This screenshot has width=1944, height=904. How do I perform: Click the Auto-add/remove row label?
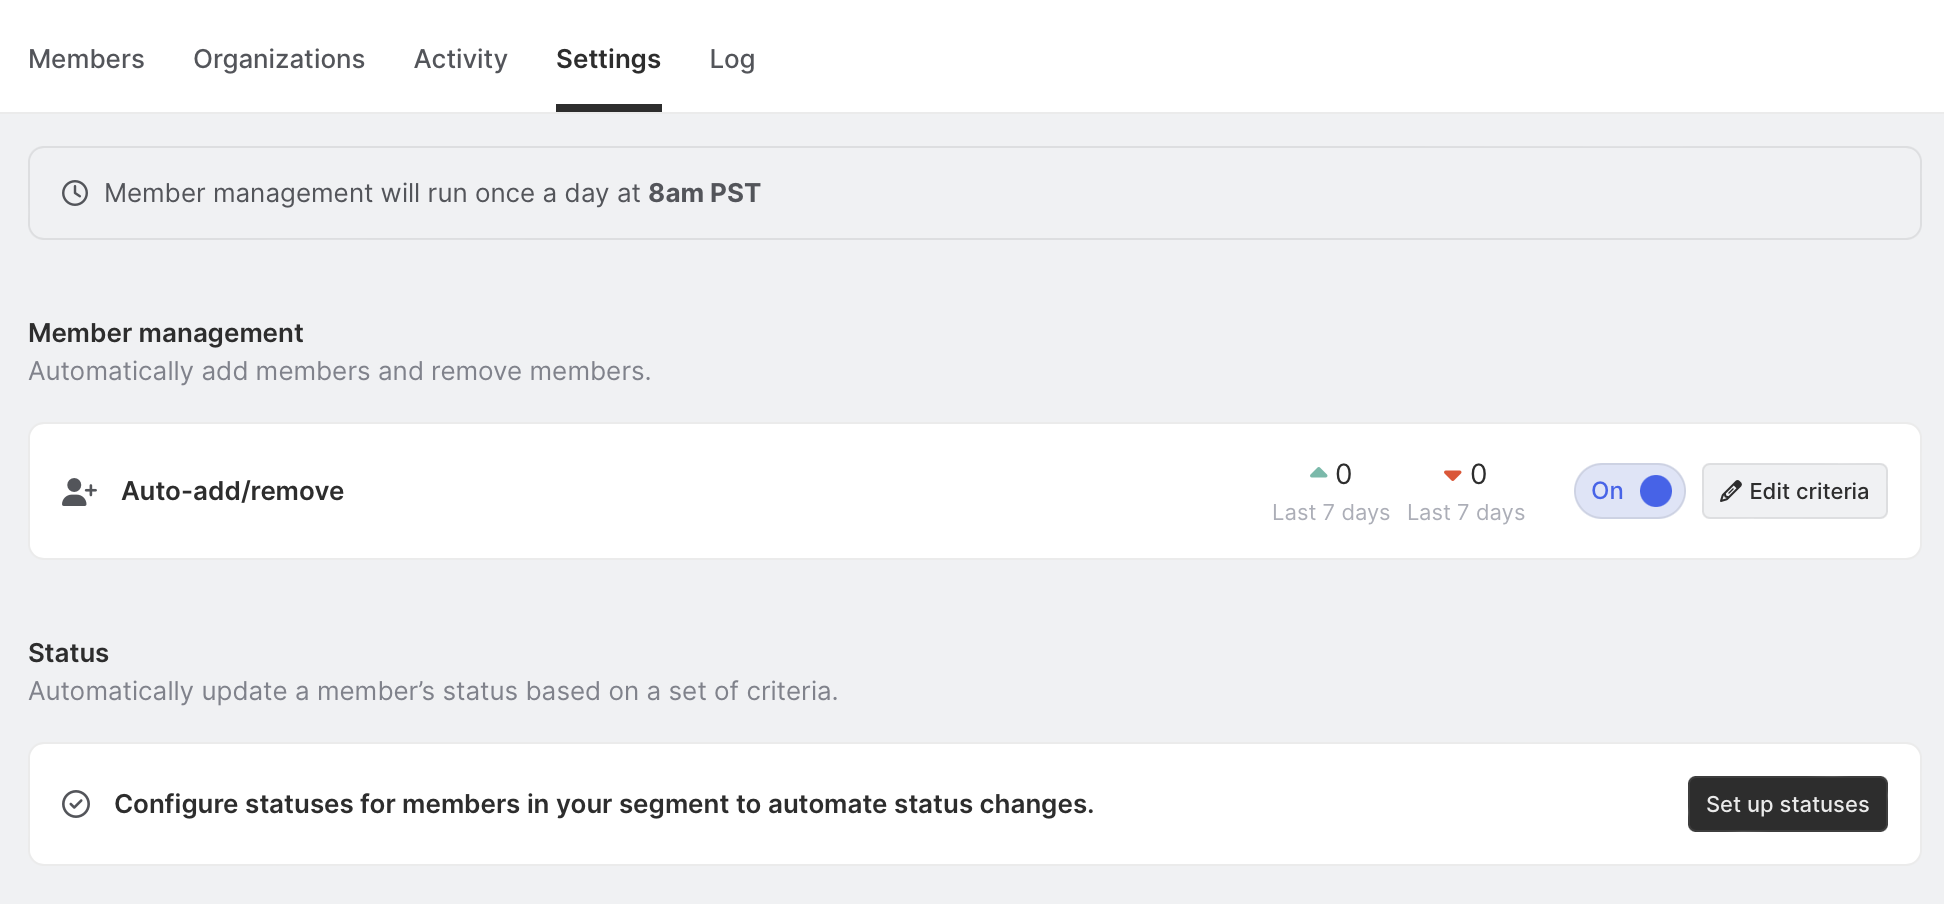click(232, 491)
